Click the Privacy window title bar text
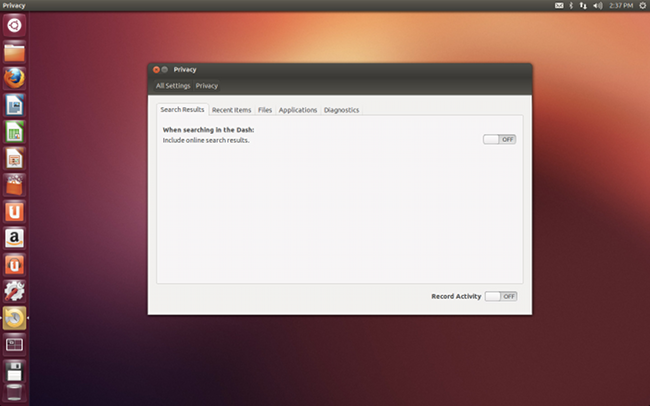This screenshot has height=406, width=650. [x=185, y=69]
